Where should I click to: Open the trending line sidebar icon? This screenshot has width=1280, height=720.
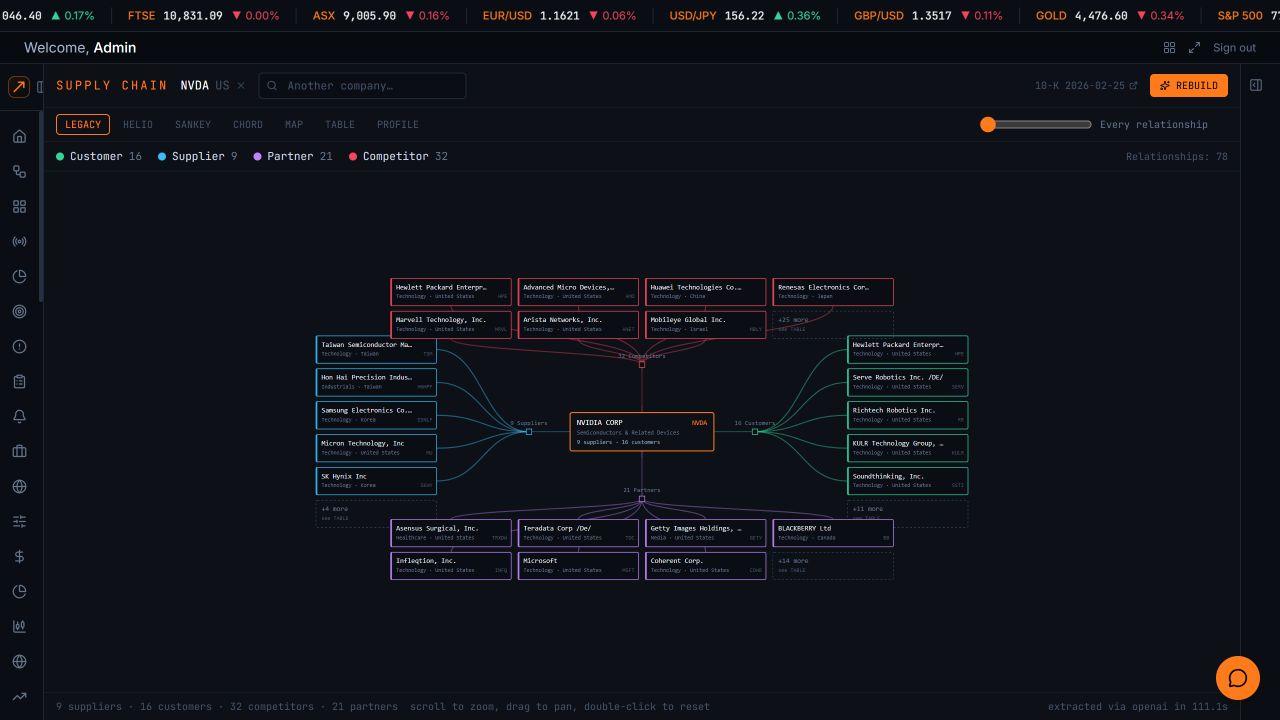[x=19, y=696]
